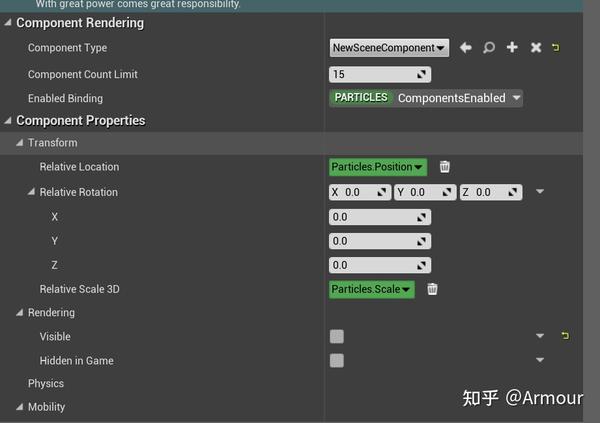This screenshot has width=600, height=423.
Task: Open the Hidden in Game binding arrow
Action: [540, 360]
